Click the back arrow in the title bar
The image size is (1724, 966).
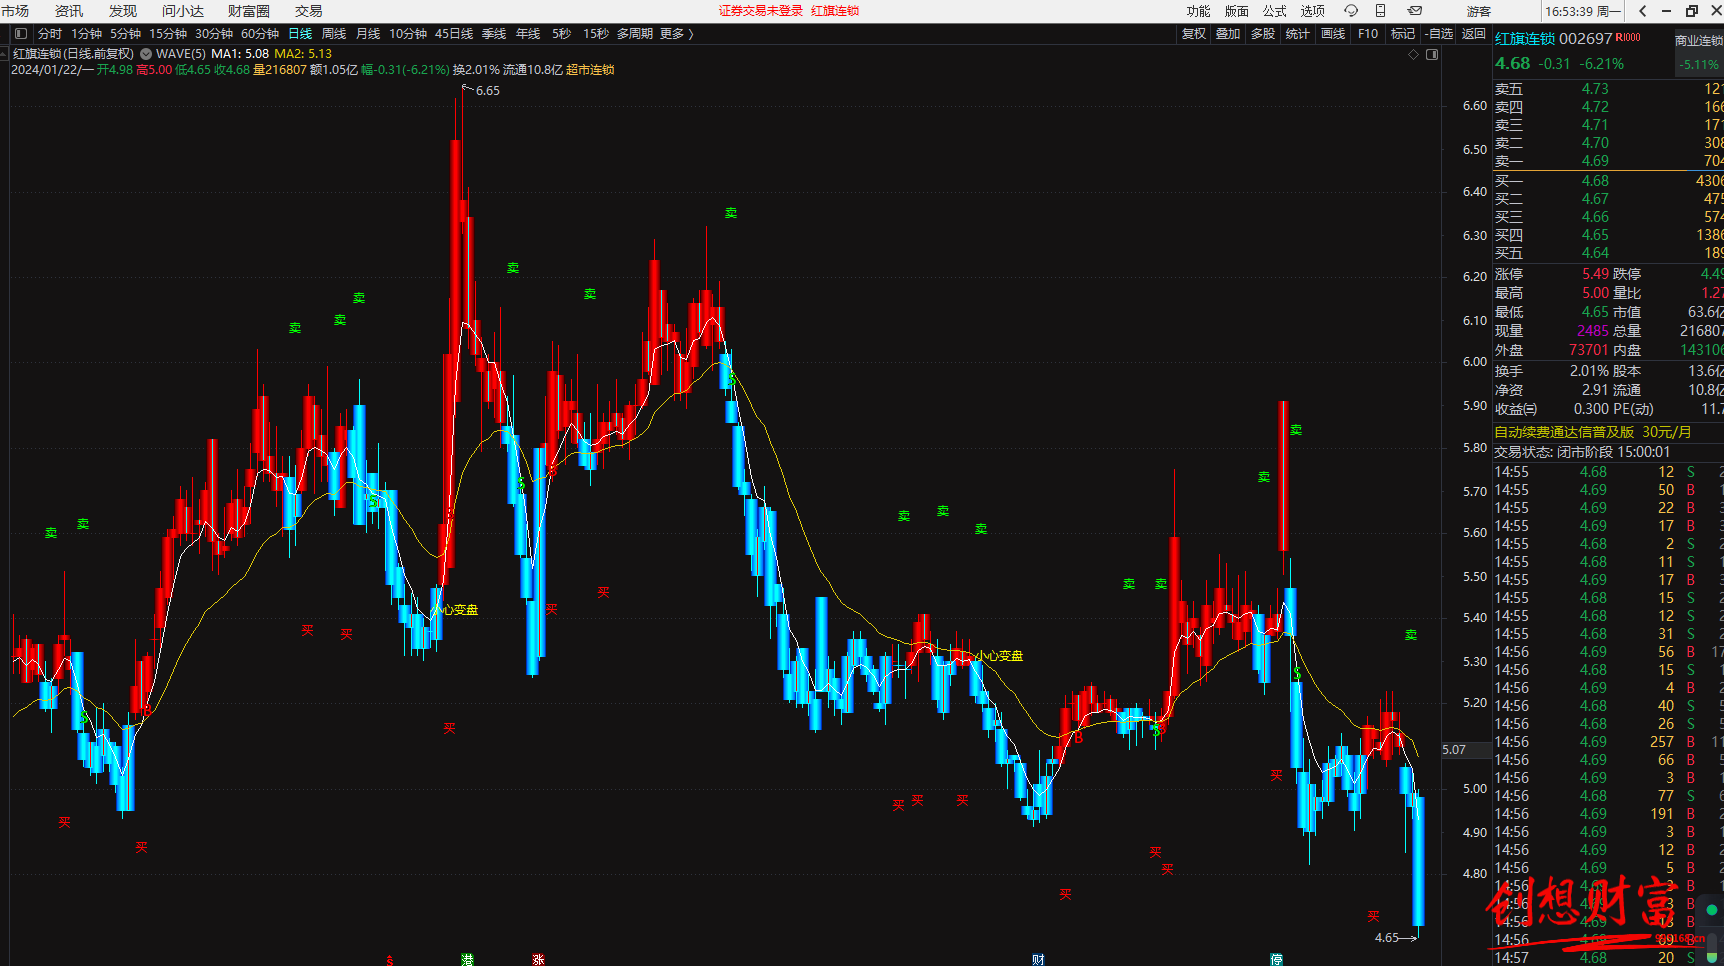pos(1642,11)
